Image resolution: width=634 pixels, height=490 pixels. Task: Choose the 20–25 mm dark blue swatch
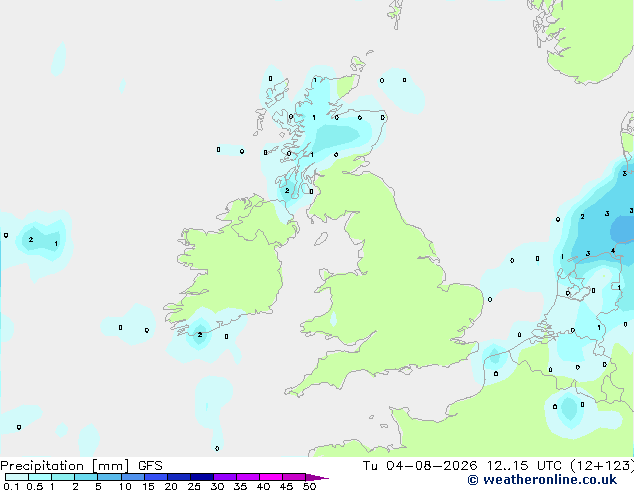(179, 477)
